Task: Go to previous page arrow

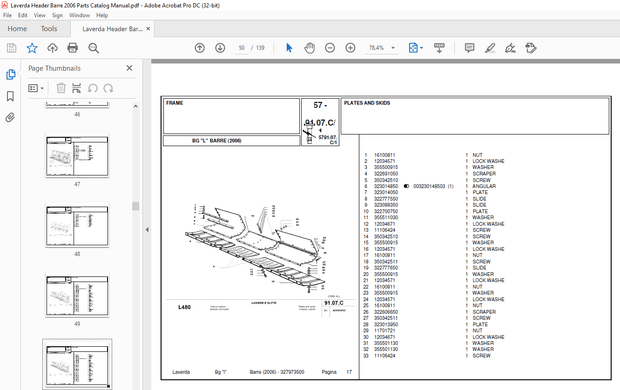Action: (200, 48)
